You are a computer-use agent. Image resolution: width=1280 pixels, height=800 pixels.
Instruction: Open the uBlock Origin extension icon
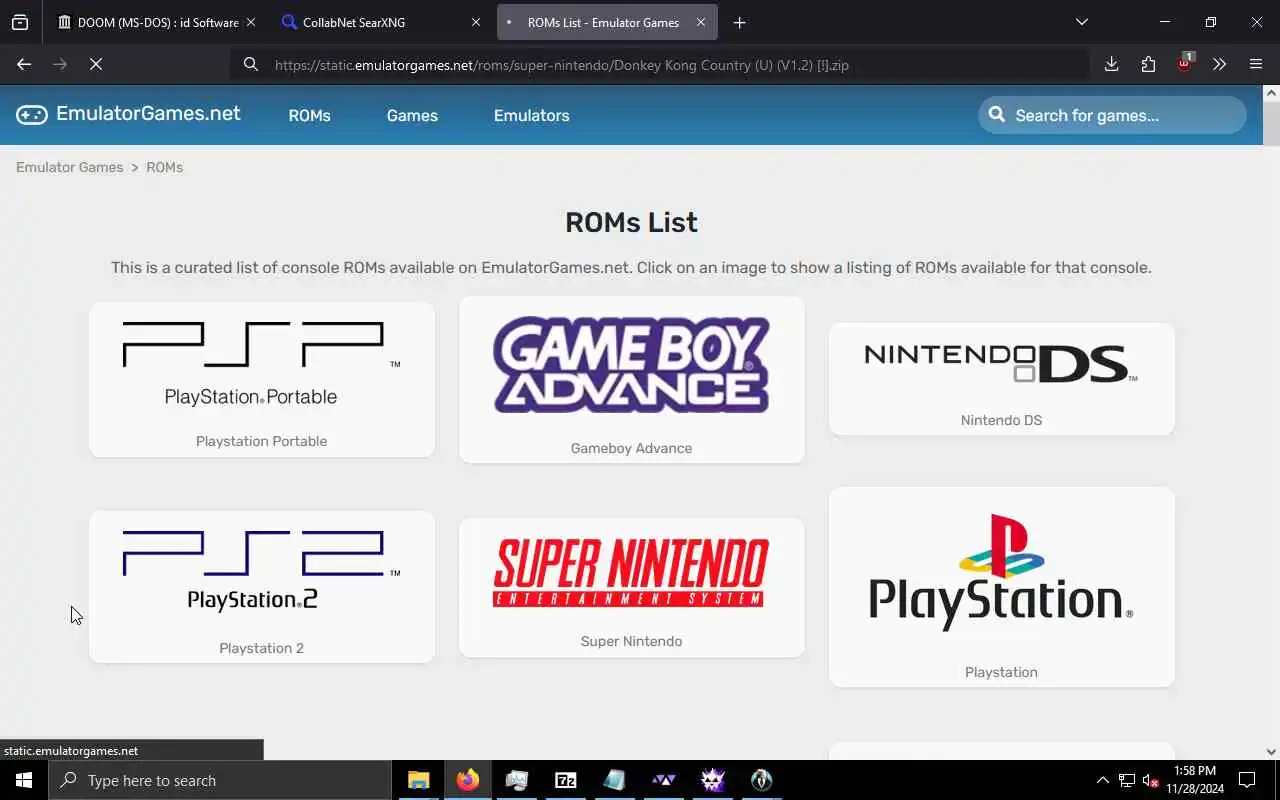pyautogui.click(x=1184, y=63)
